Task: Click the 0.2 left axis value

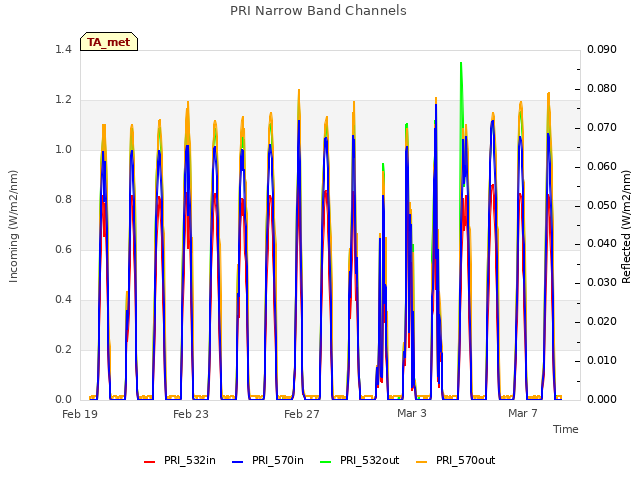Action: pos(63,349)
